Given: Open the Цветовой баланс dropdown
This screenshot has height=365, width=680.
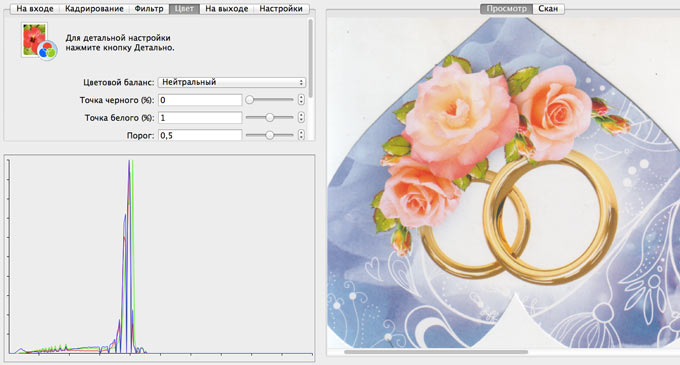Looking at the screenshot, I should [232, 82].
